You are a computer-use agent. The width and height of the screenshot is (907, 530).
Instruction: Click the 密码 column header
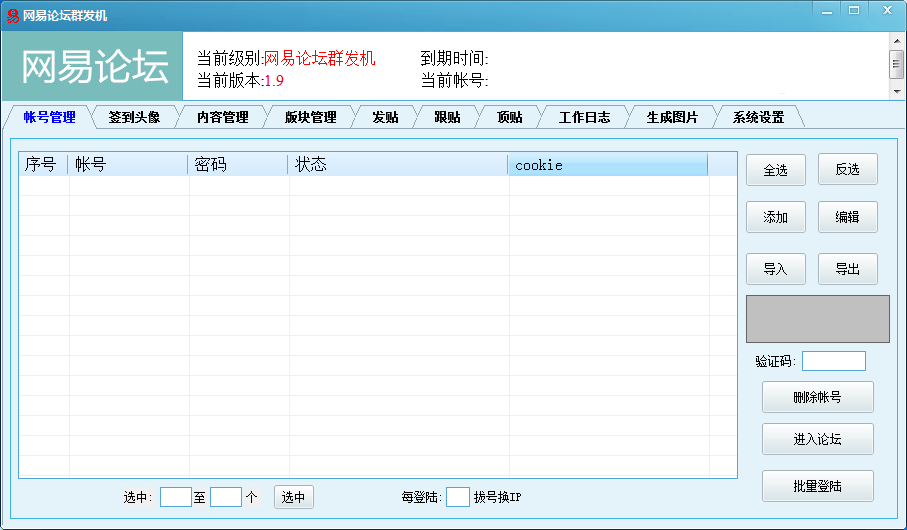[x=238, y=165]
